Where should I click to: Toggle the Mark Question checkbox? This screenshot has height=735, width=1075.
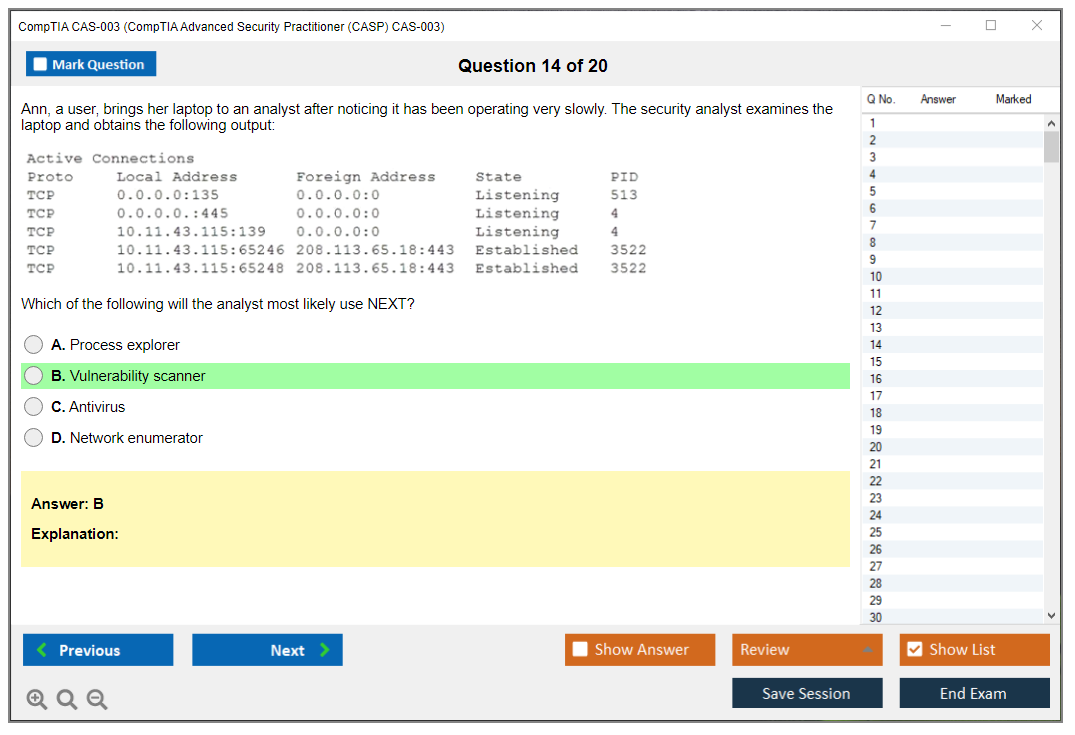click(41, 64)
